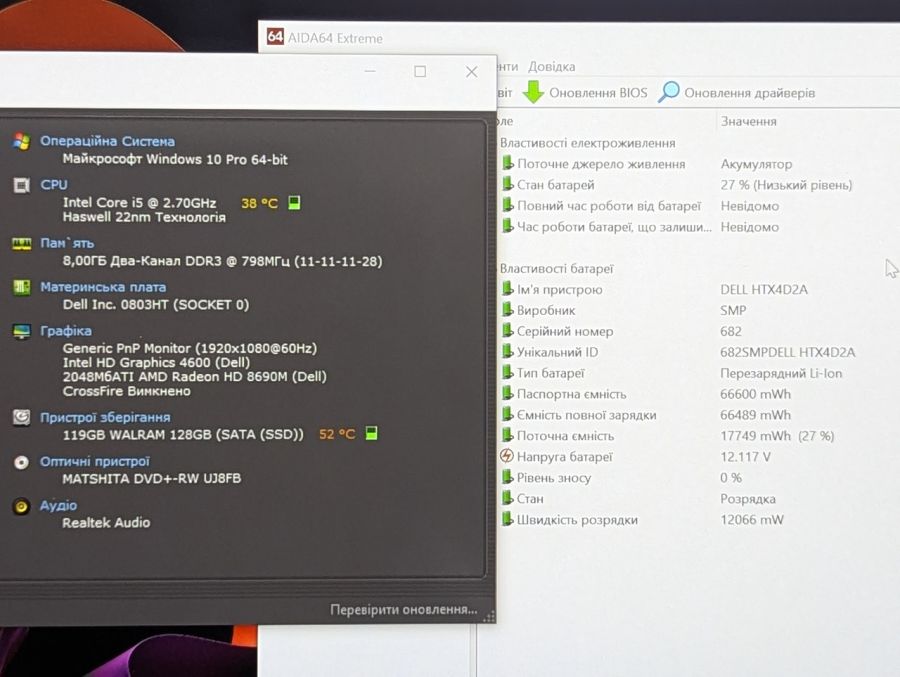
Task: Open the Операційна Система section link
Action: coord(107,141)
